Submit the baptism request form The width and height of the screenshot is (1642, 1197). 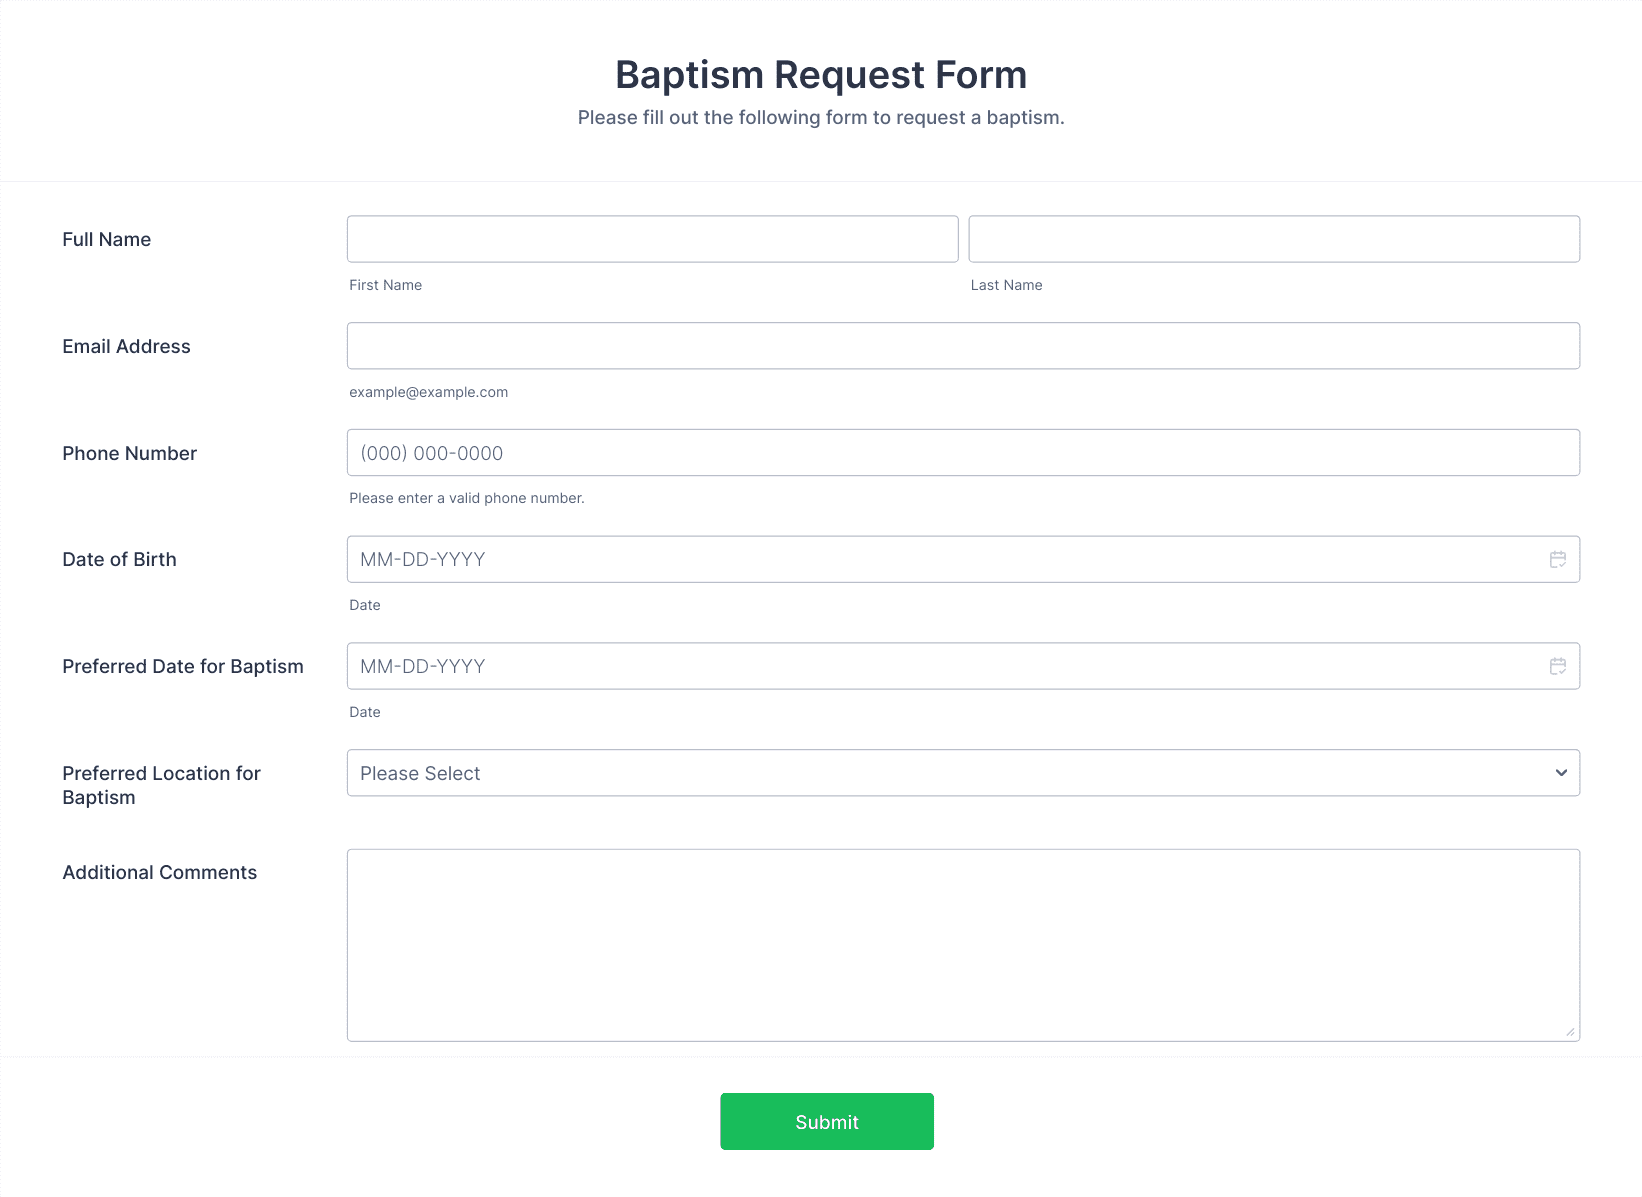tap(827, 1121)
